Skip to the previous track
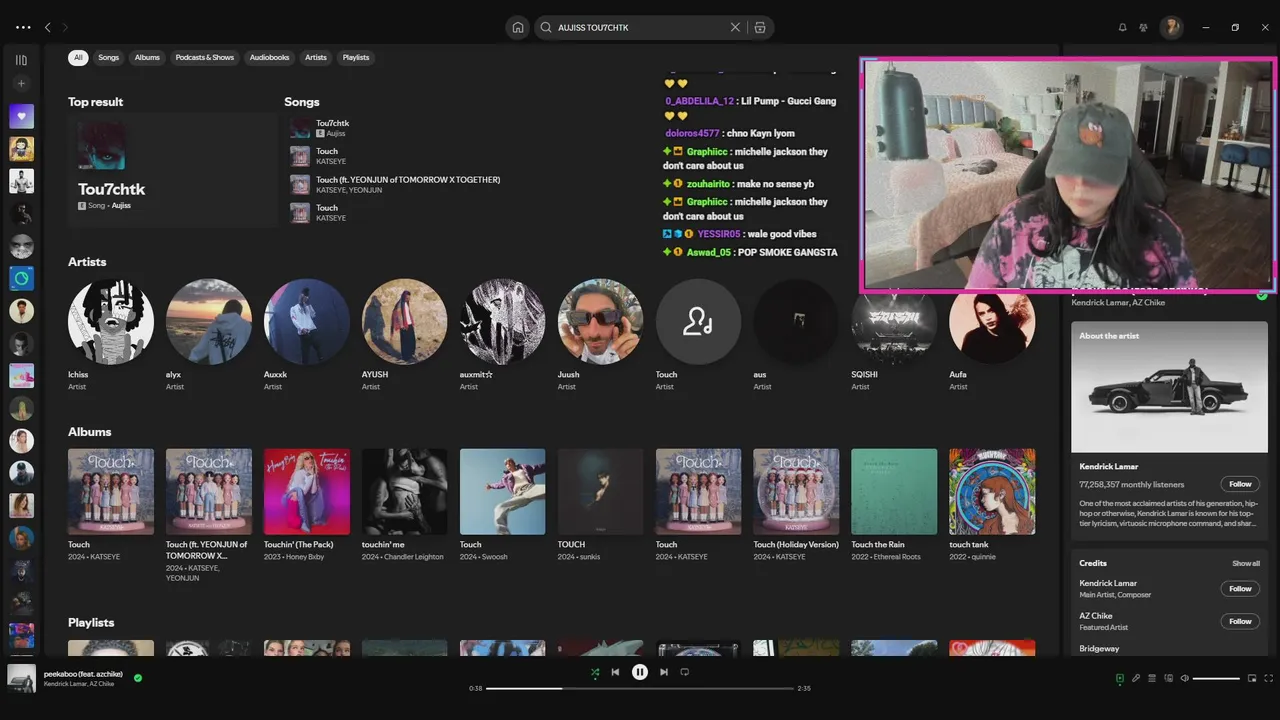 click(616, 672)
